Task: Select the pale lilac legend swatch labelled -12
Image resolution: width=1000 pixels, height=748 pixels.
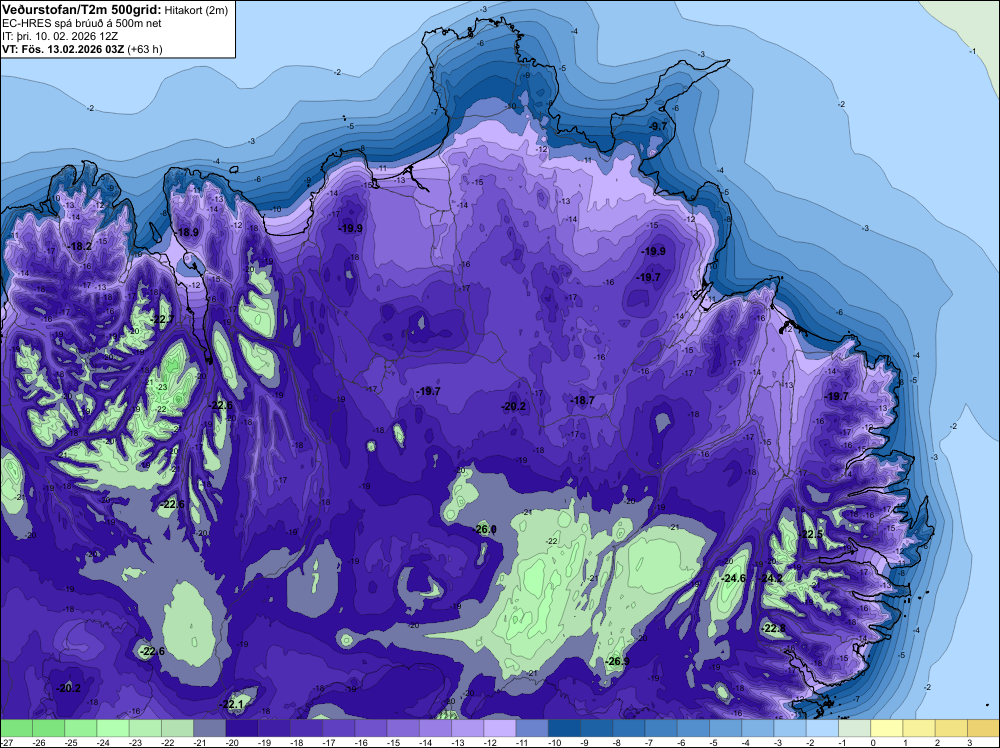Action: 500,728
